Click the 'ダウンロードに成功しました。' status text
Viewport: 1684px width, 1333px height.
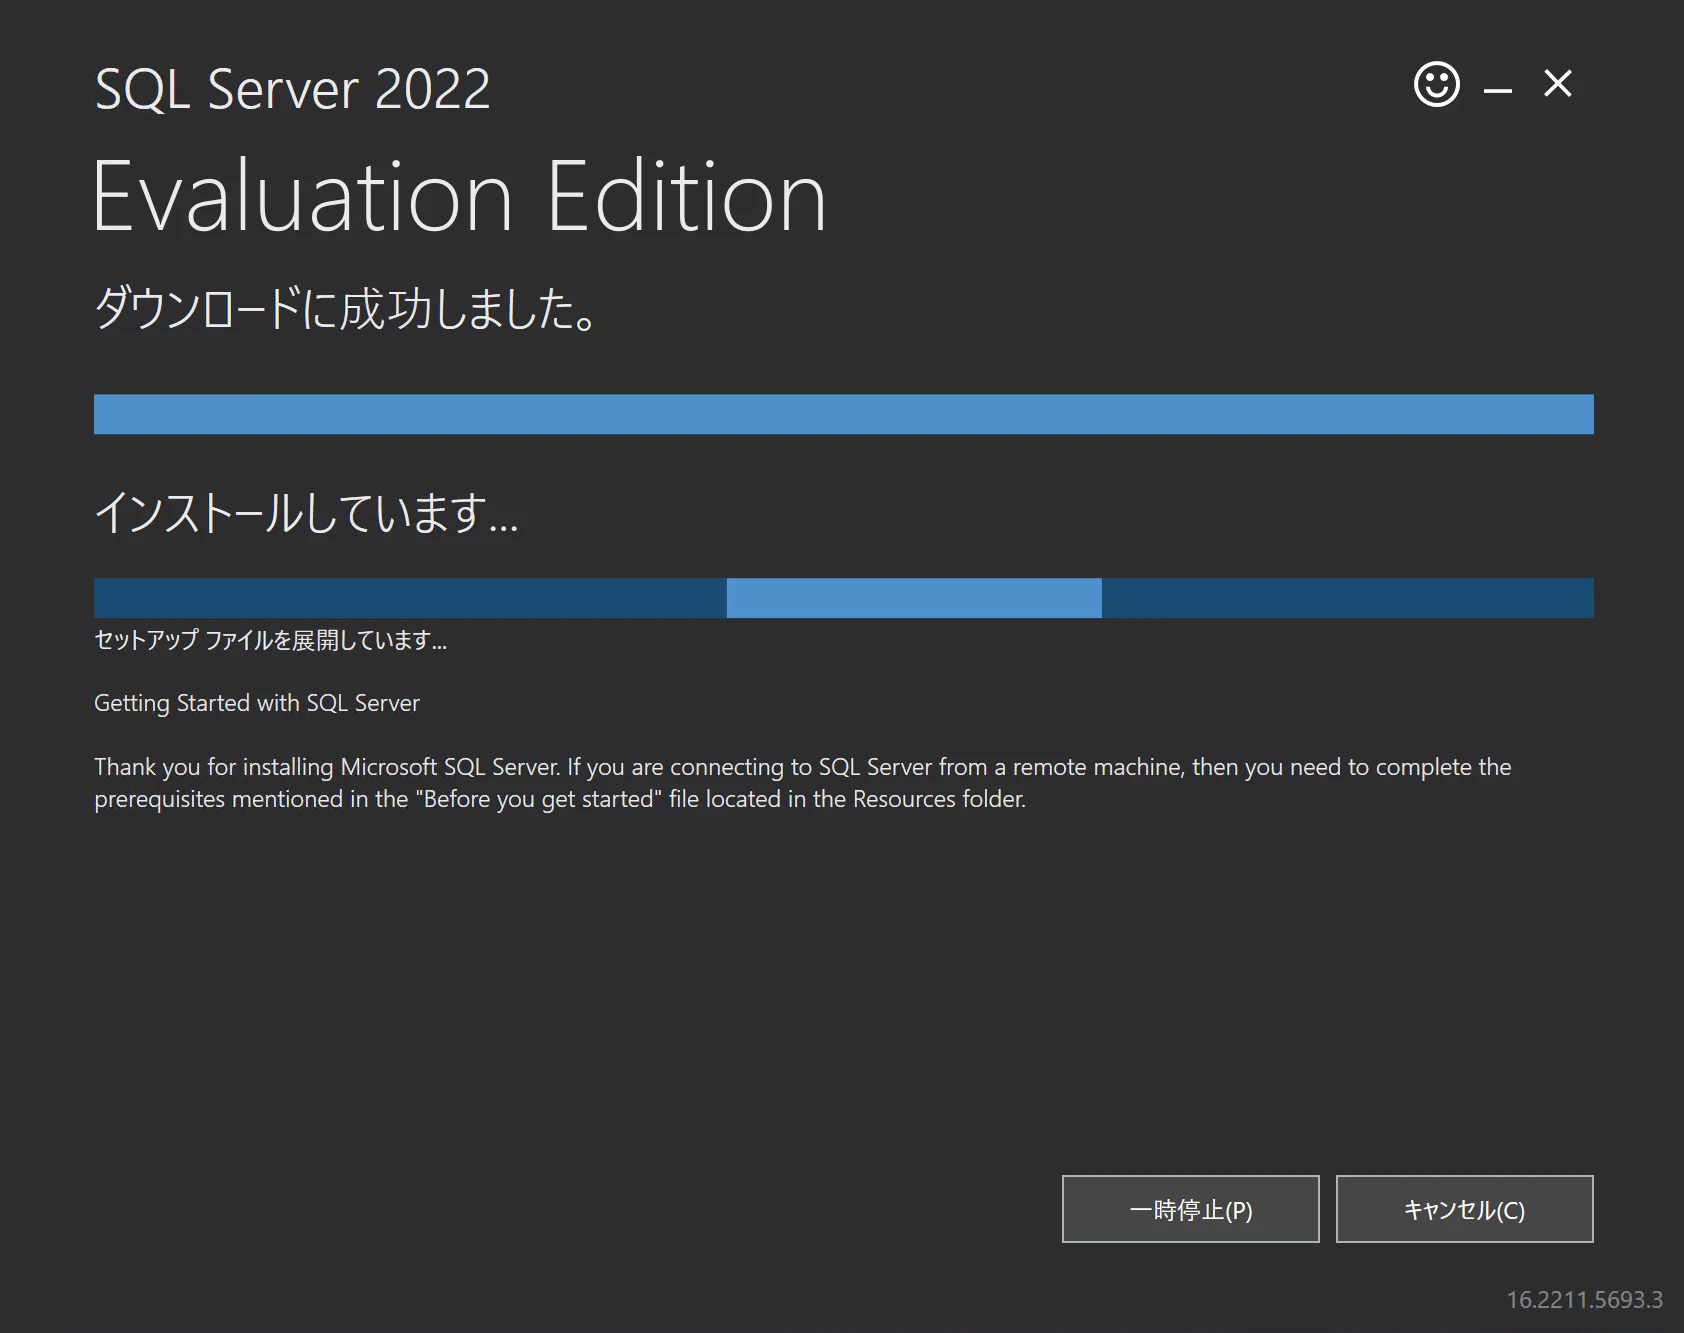(x=346, y=308)
